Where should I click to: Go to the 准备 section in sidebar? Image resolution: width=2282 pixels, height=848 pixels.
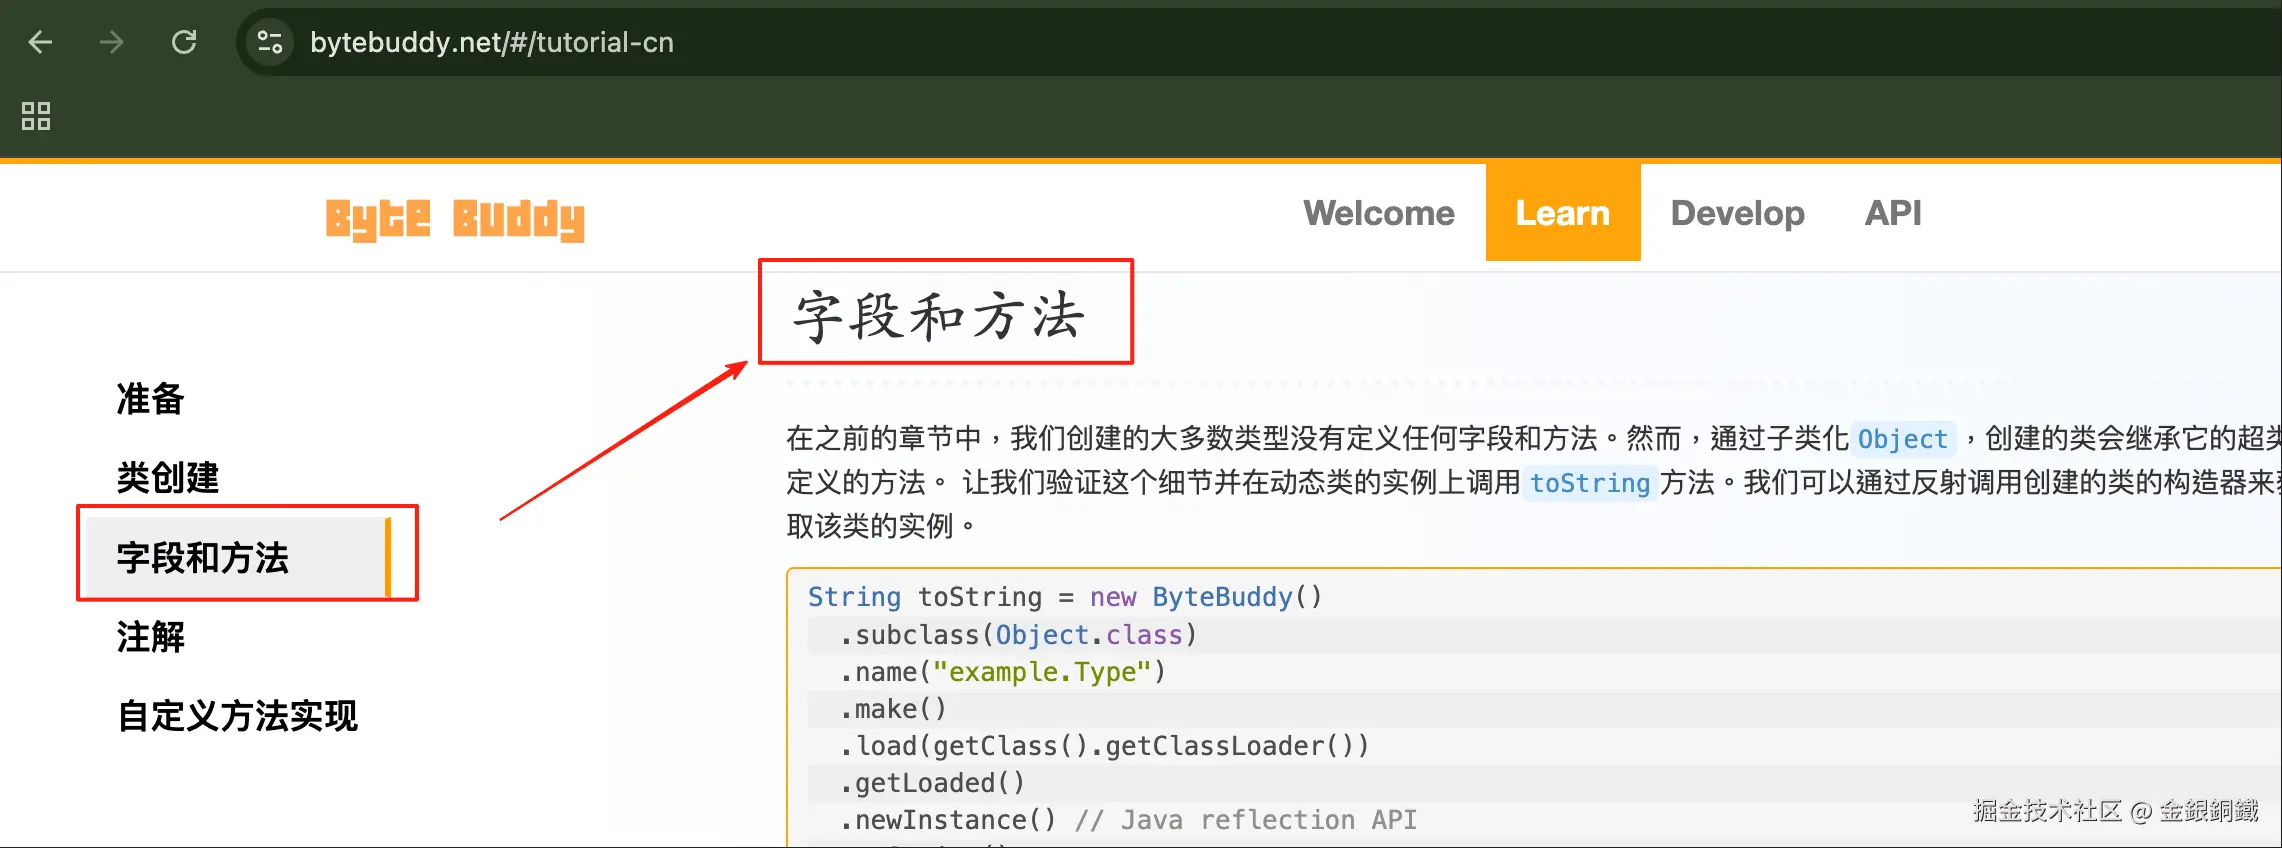150,398
